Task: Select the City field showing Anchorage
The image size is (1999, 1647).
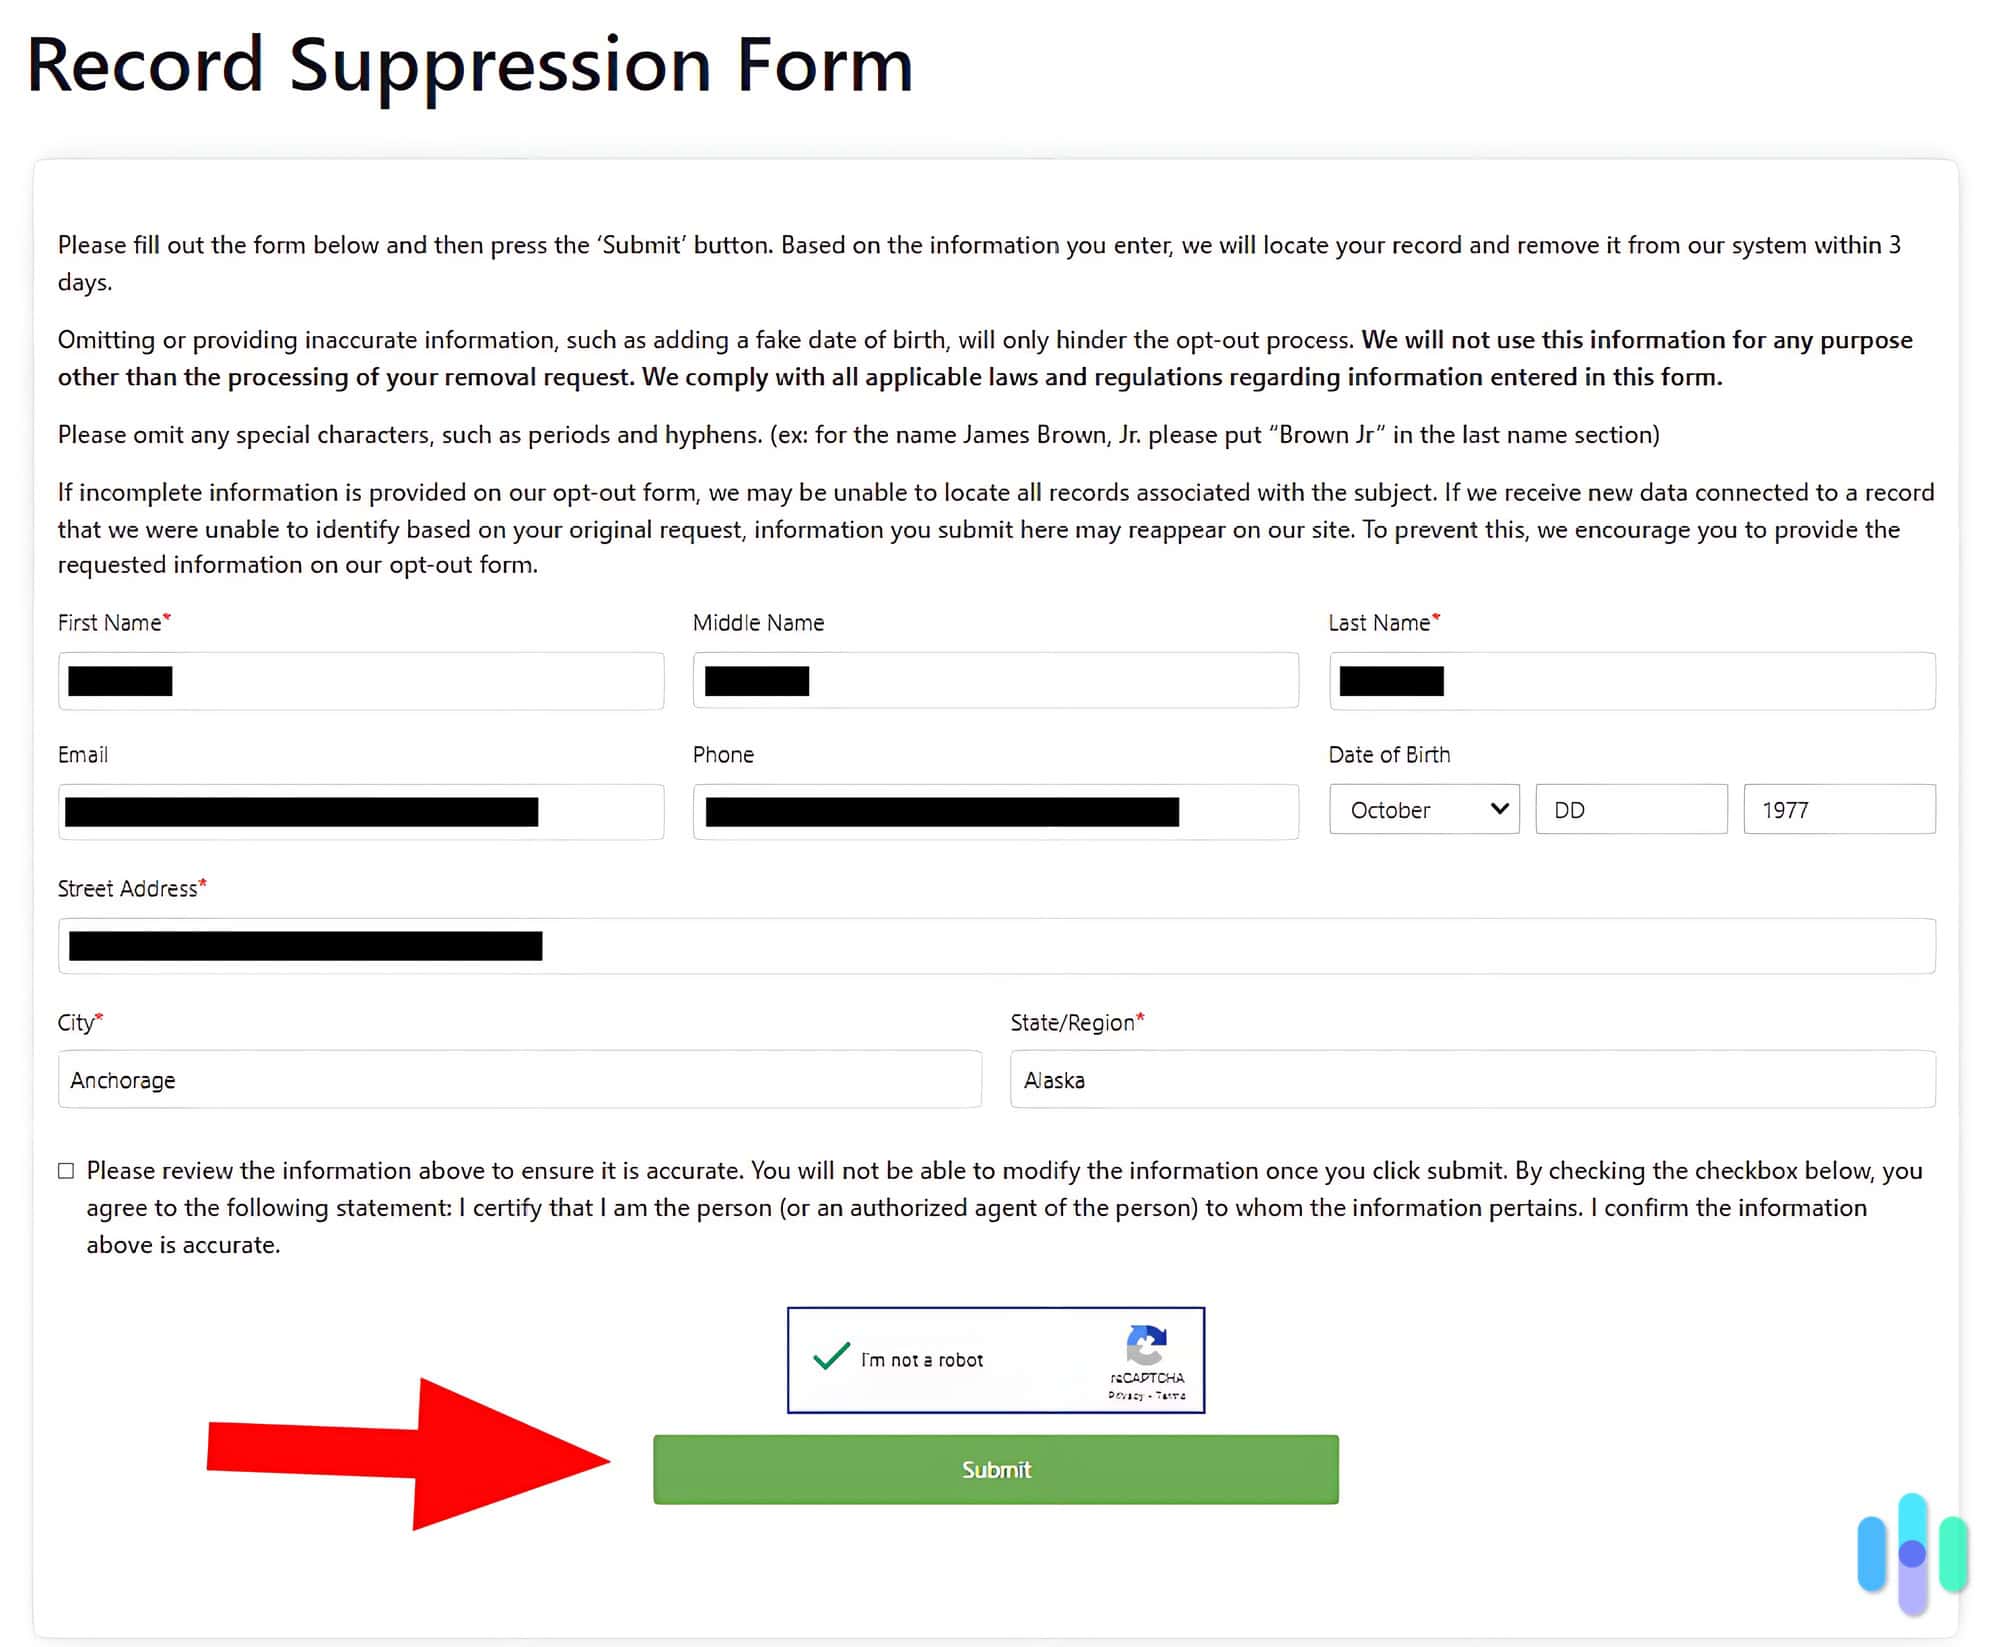Action: (518, 1079)
